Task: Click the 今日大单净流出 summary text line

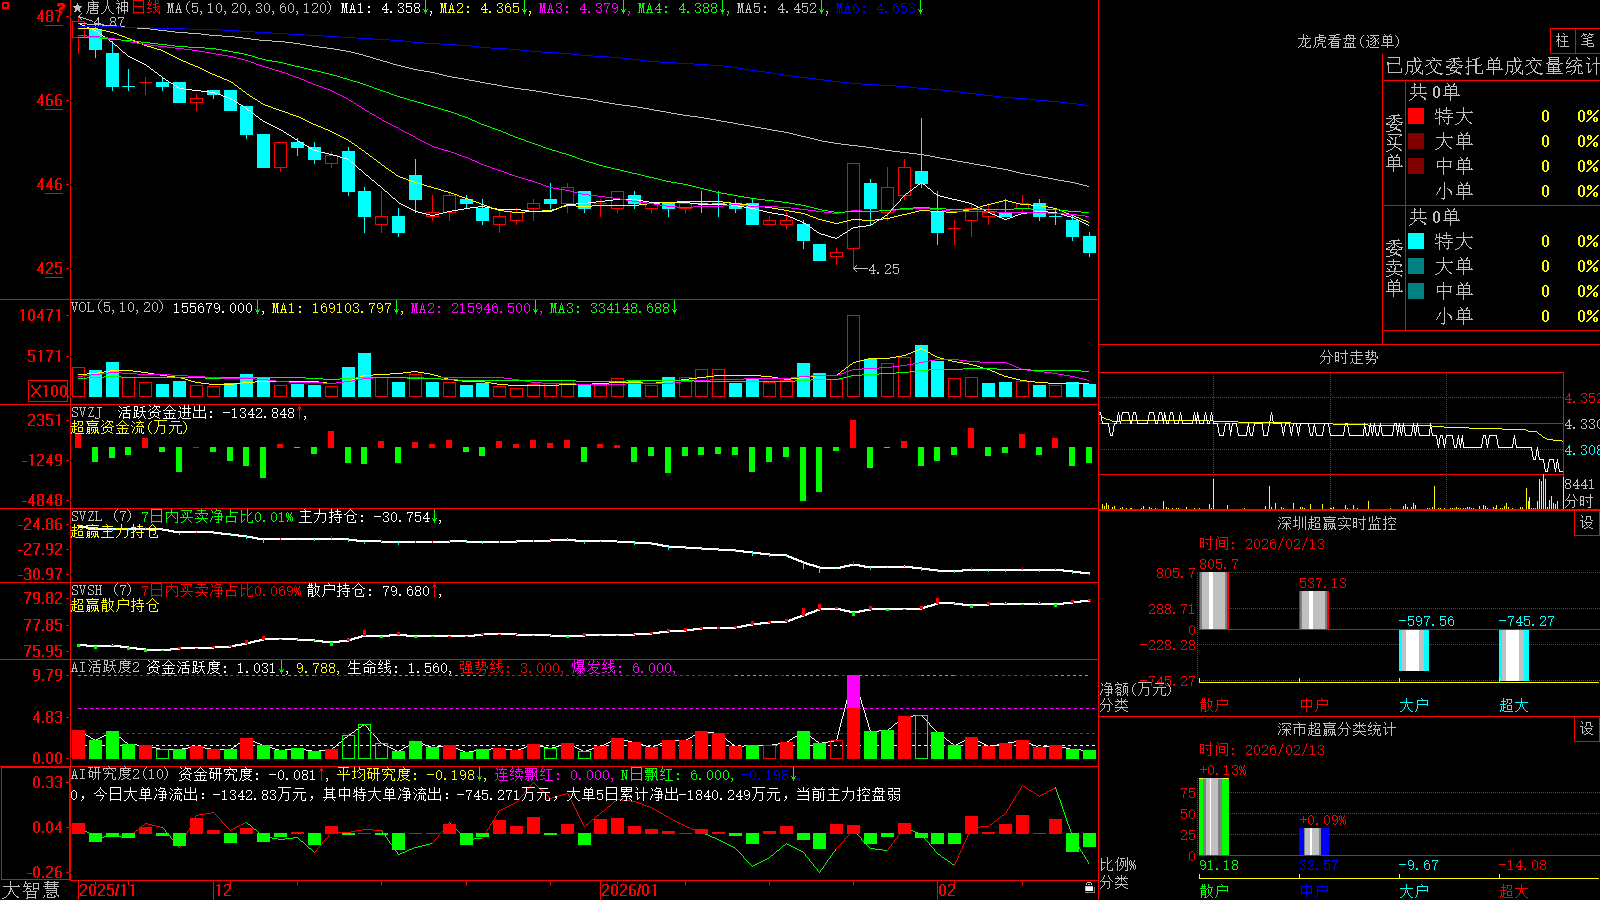Action: point(485,794)
